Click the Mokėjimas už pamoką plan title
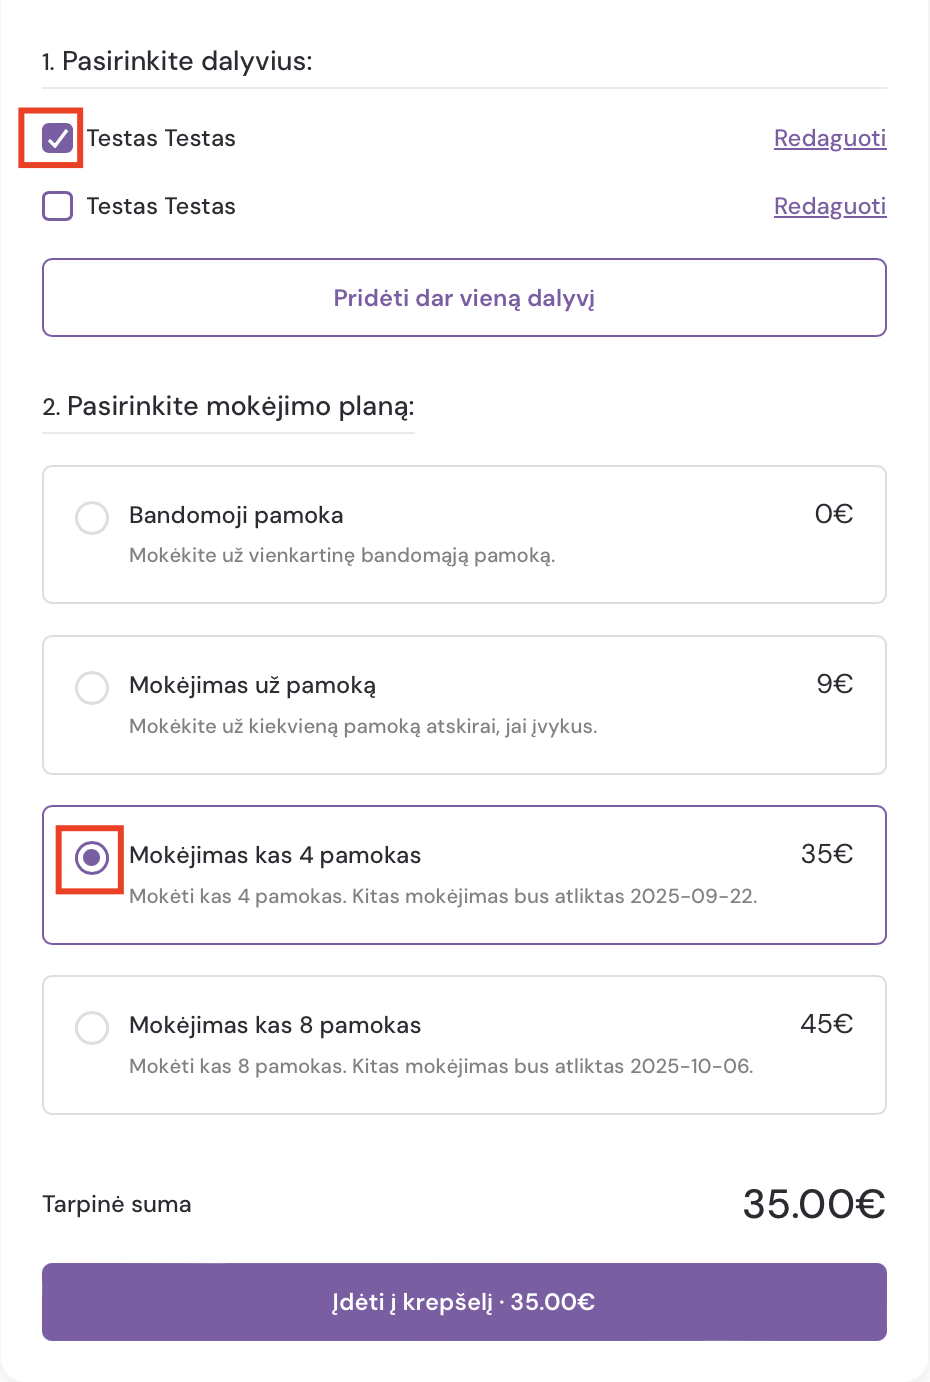Screen dimensions: 930x1382 pyautogui.click(x=252, y=685)
